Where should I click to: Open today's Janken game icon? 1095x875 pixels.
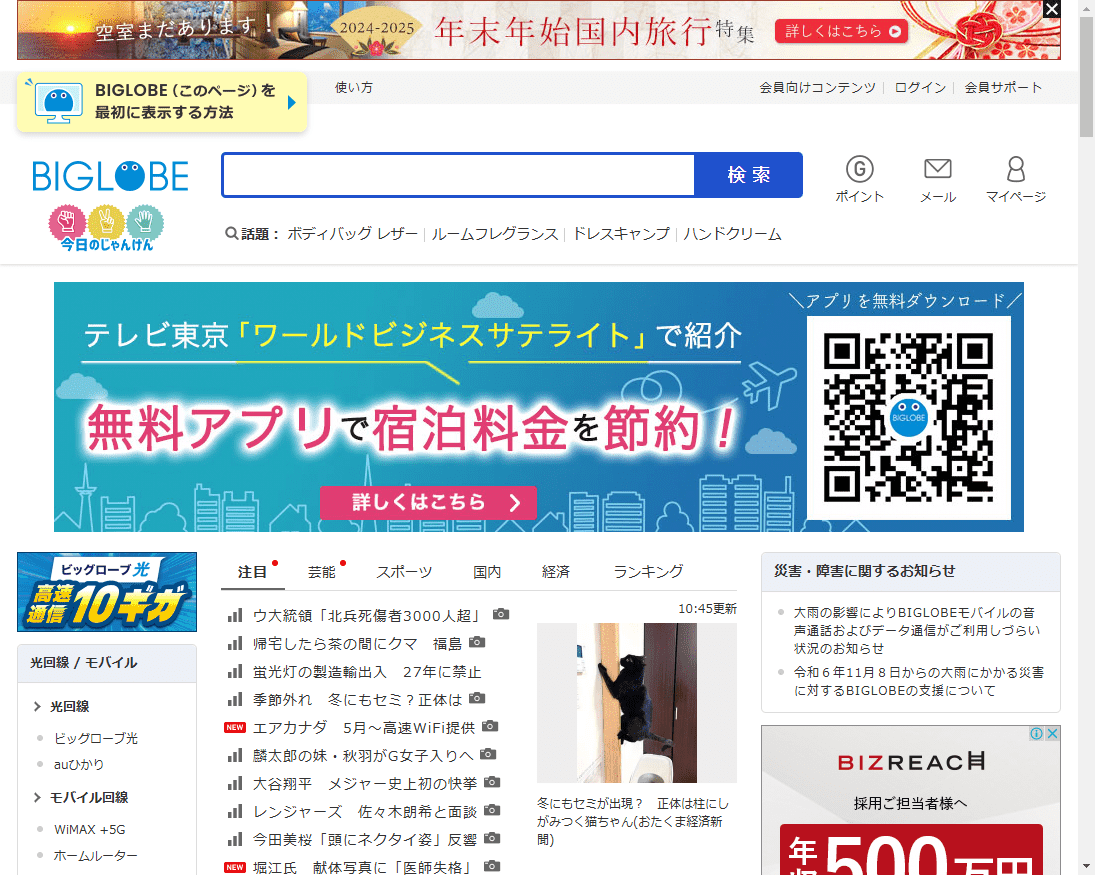(x=106, y=228)
